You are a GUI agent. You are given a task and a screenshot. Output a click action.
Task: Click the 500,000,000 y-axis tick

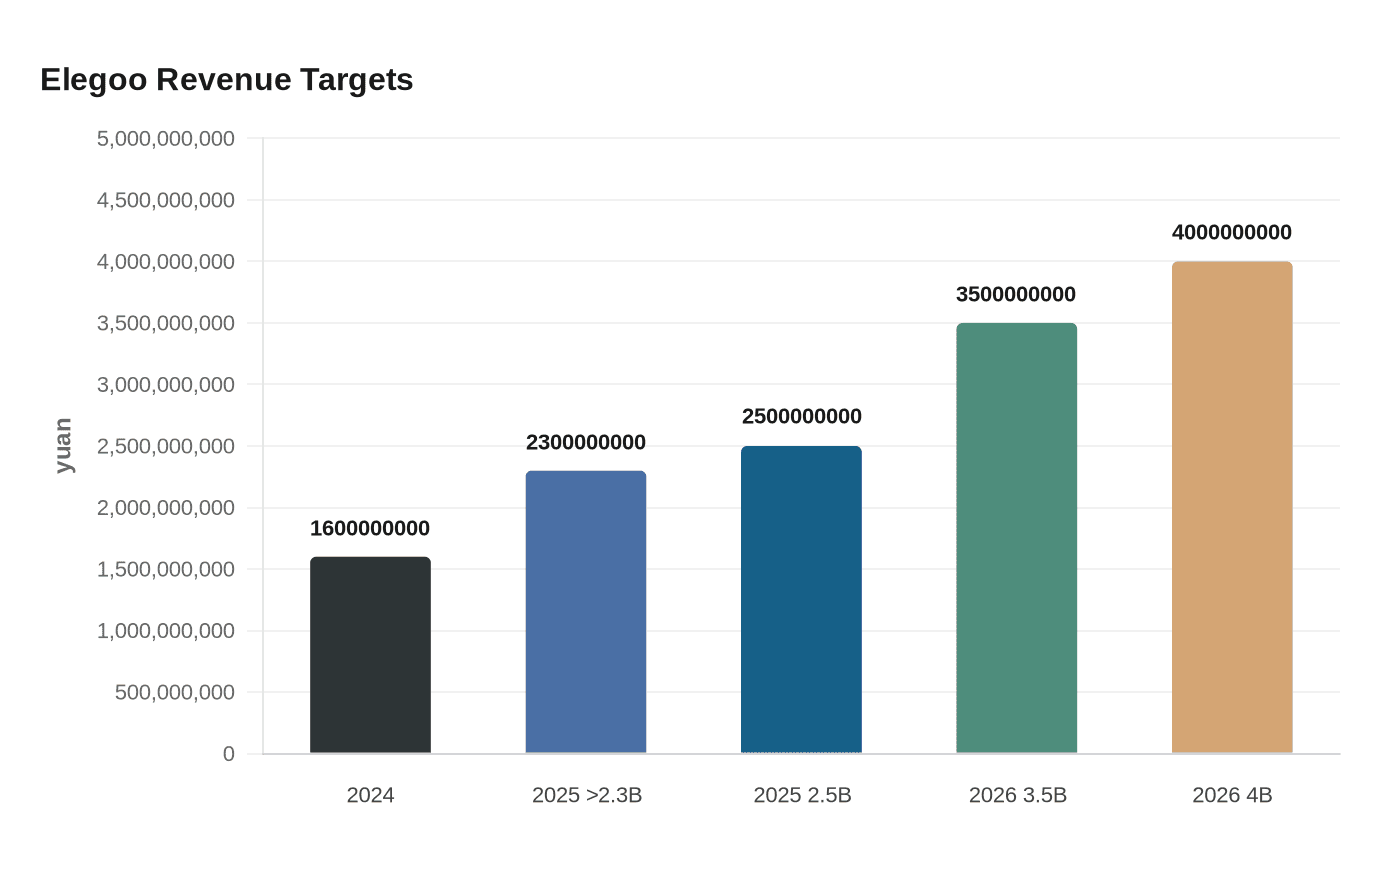coord(175,692)
